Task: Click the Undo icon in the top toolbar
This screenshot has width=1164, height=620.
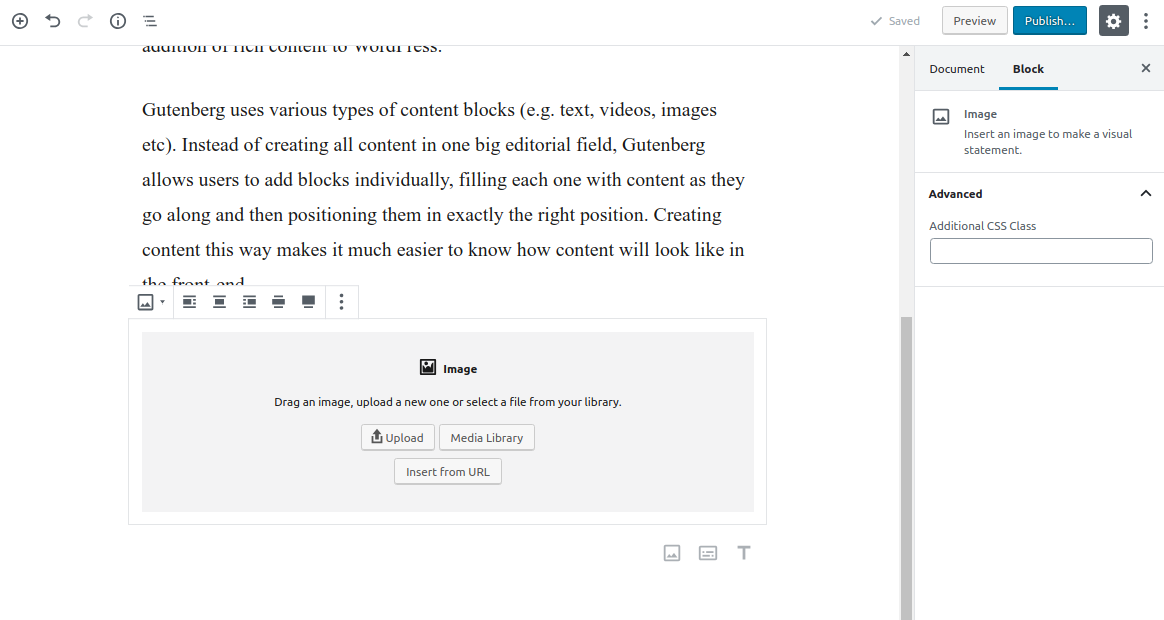Action: [52, 21]
